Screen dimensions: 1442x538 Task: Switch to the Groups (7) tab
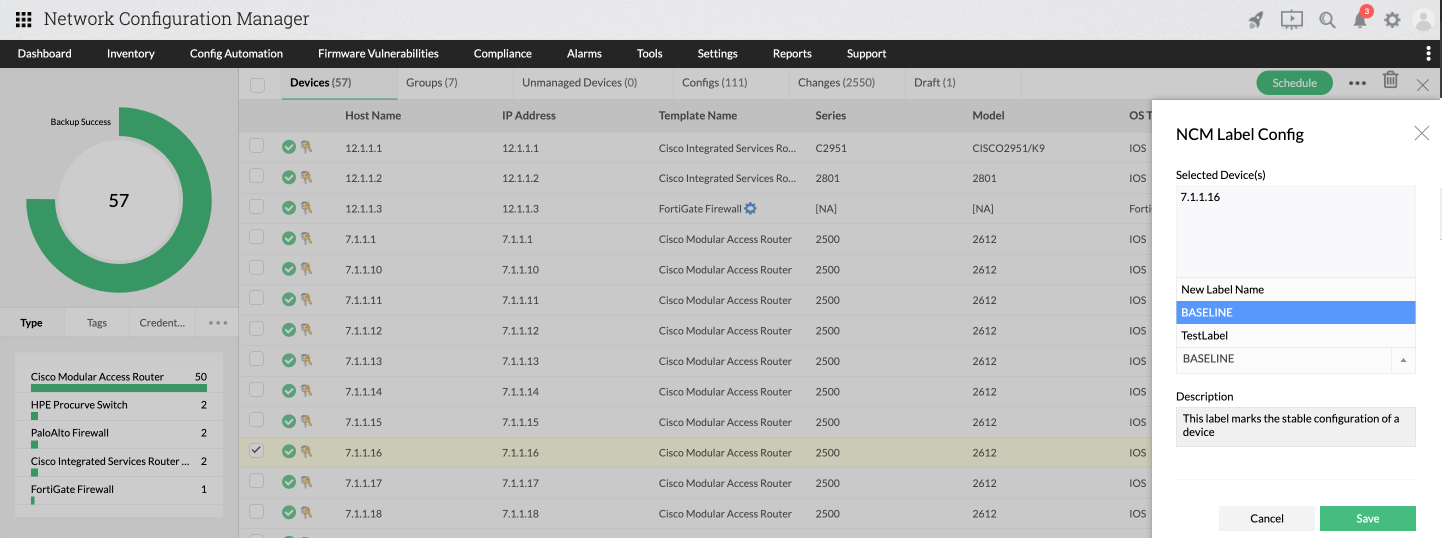tap(432, 83)
